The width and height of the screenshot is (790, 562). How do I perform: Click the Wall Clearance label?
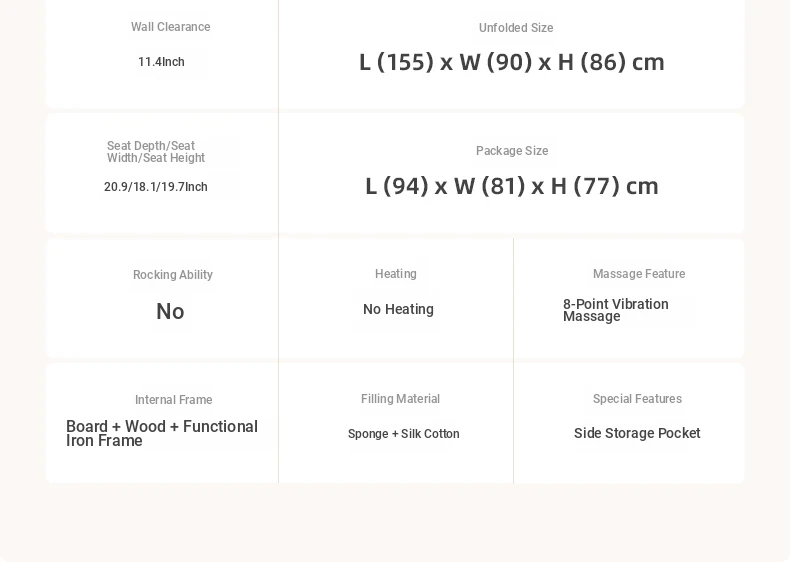click(170, 27)
